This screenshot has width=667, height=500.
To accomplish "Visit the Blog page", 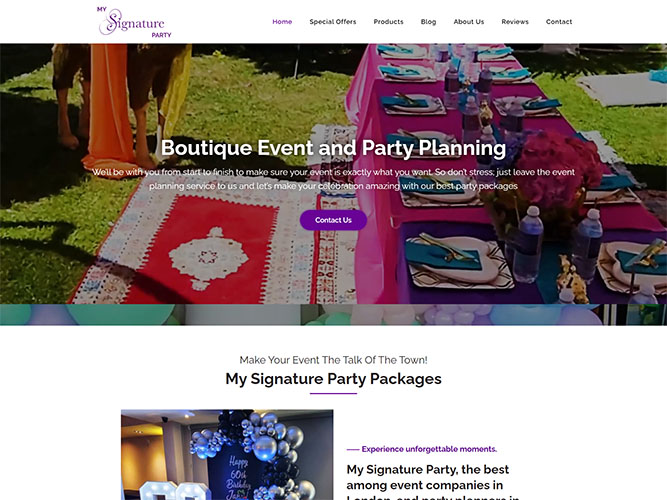I will [428, 22].
